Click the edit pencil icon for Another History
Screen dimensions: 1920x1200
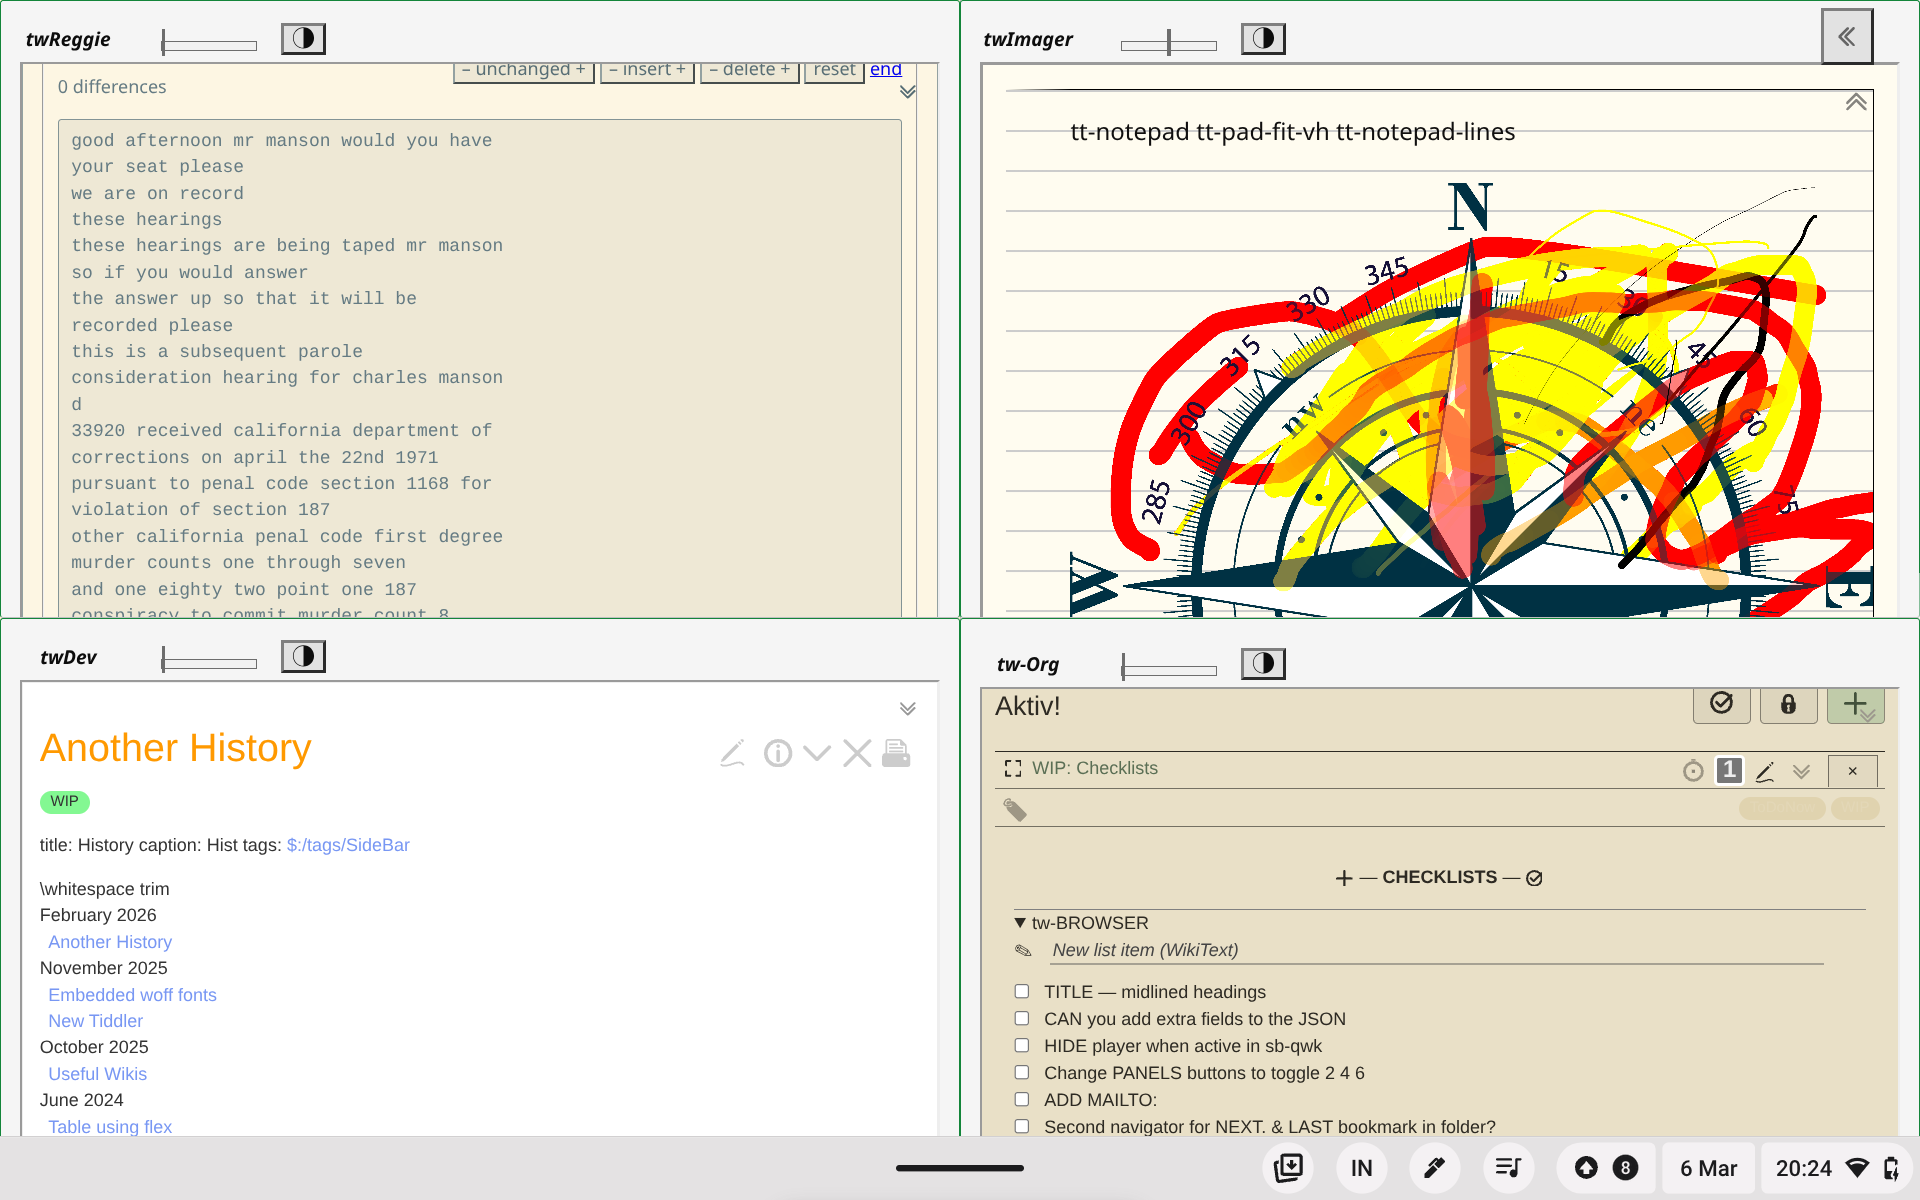[x=732, y=753]
